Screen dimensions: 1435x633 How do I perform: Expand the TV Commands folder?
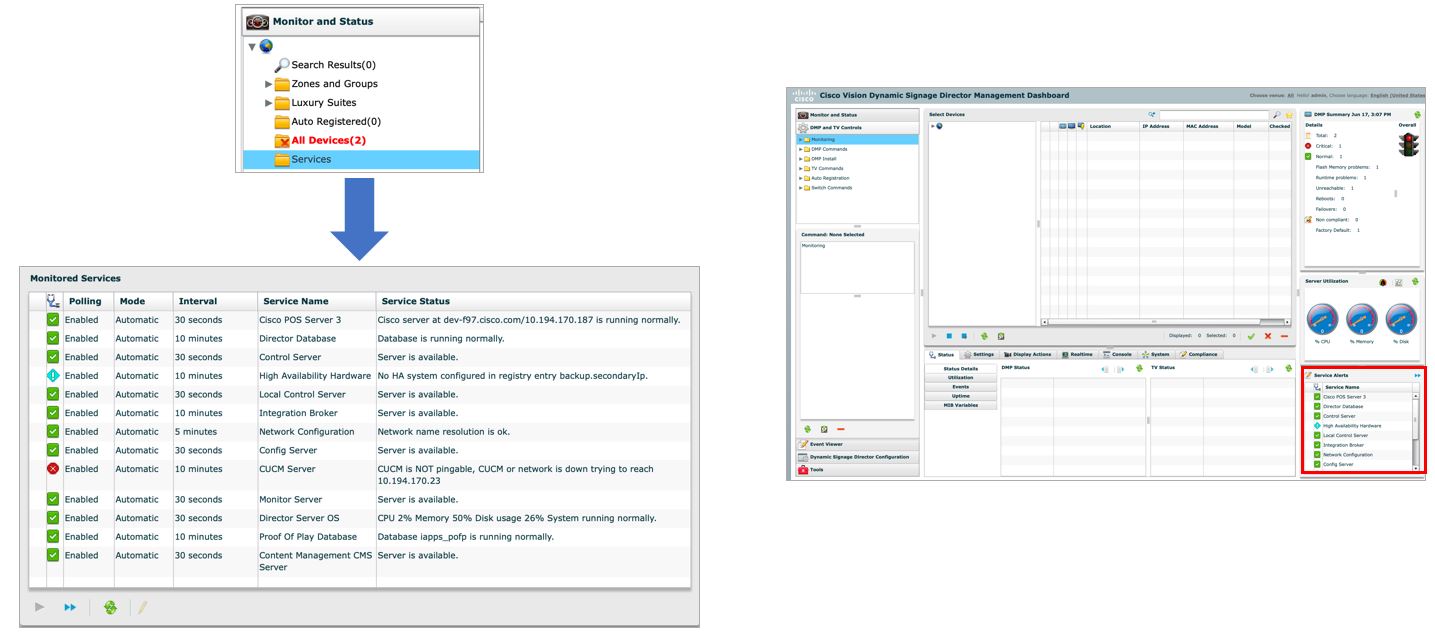pos(799,168)
